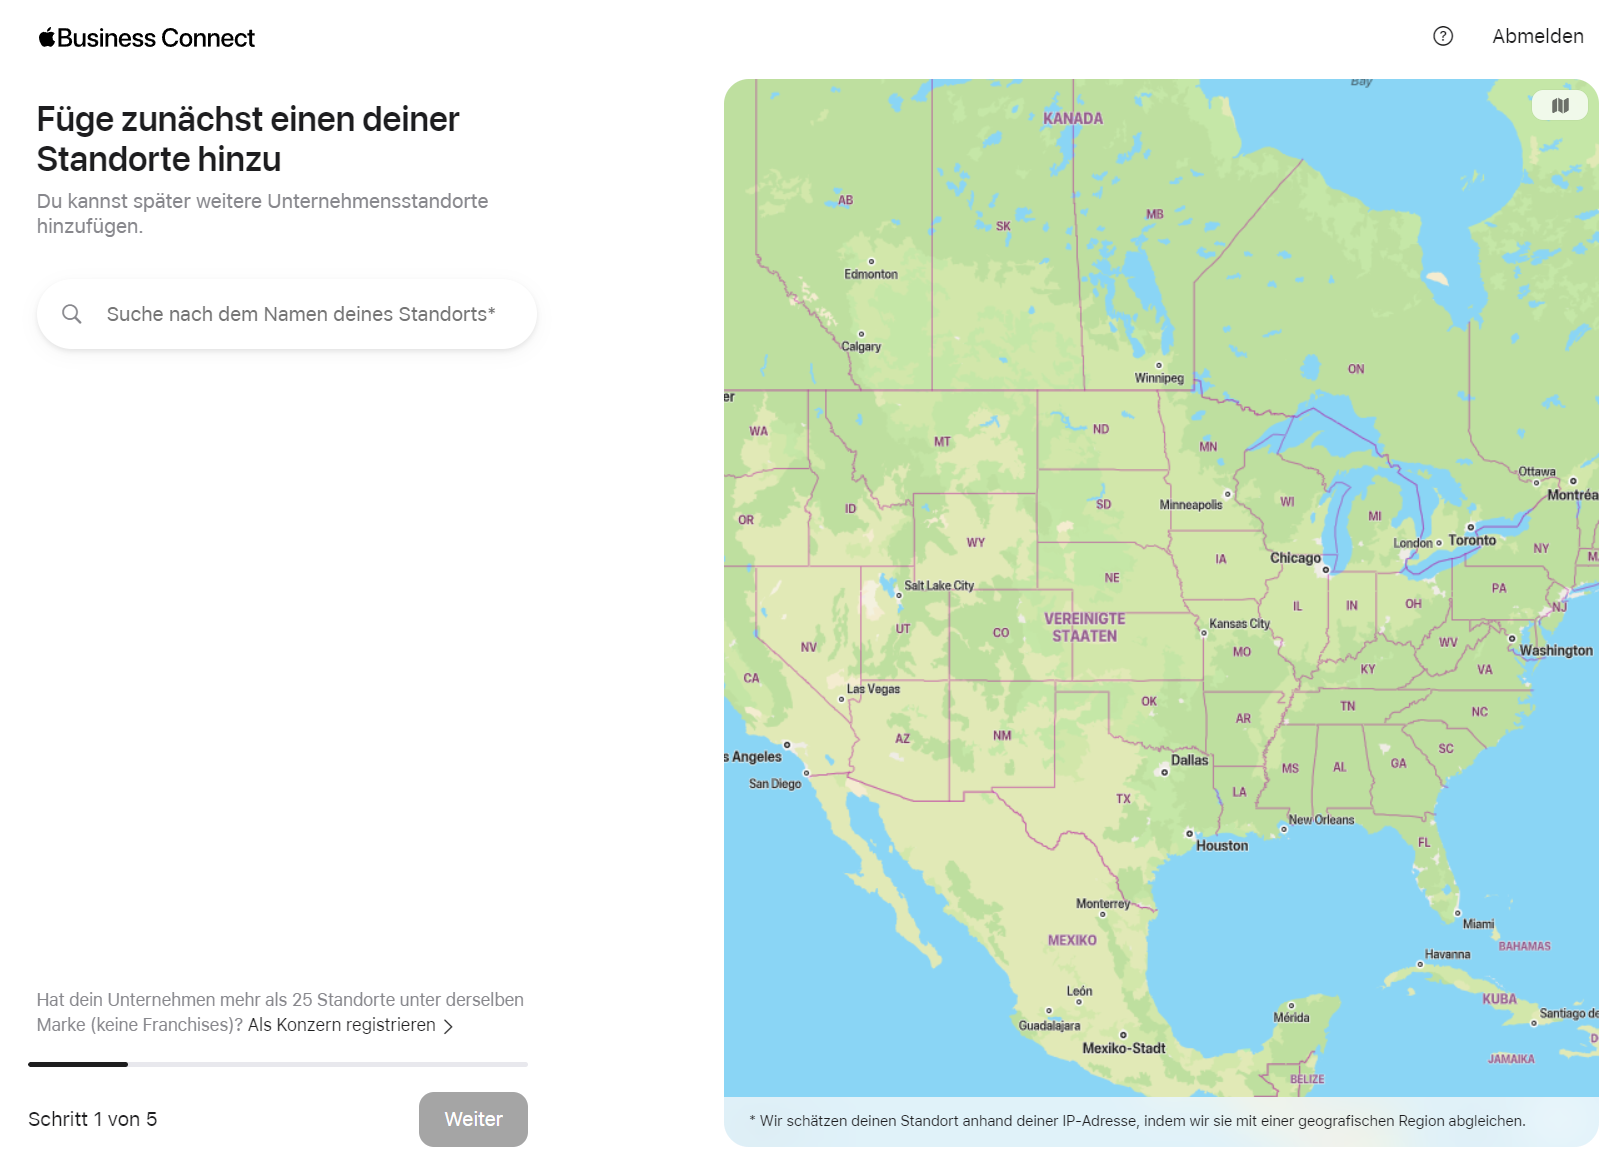This screenshot has height=1161, width=1612.
Task: Click the step progress bar
Action: [278, 1064]
